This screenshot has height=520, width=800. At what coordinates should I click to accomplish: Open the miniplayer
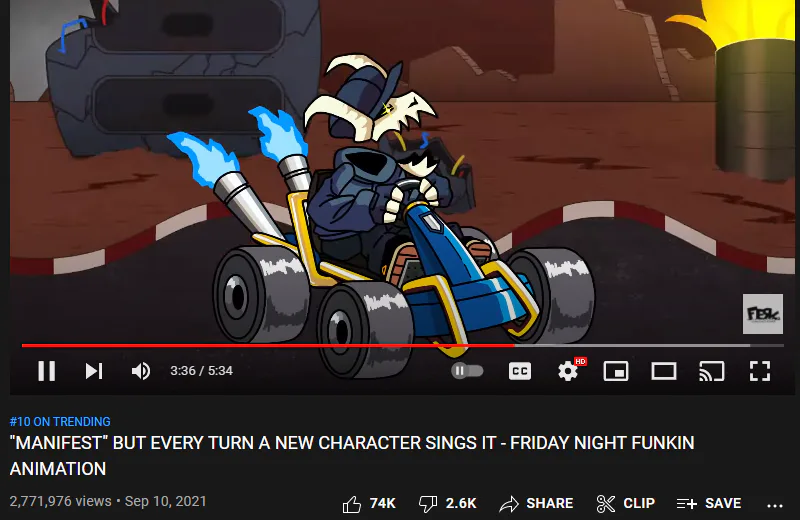click(616, 371)
